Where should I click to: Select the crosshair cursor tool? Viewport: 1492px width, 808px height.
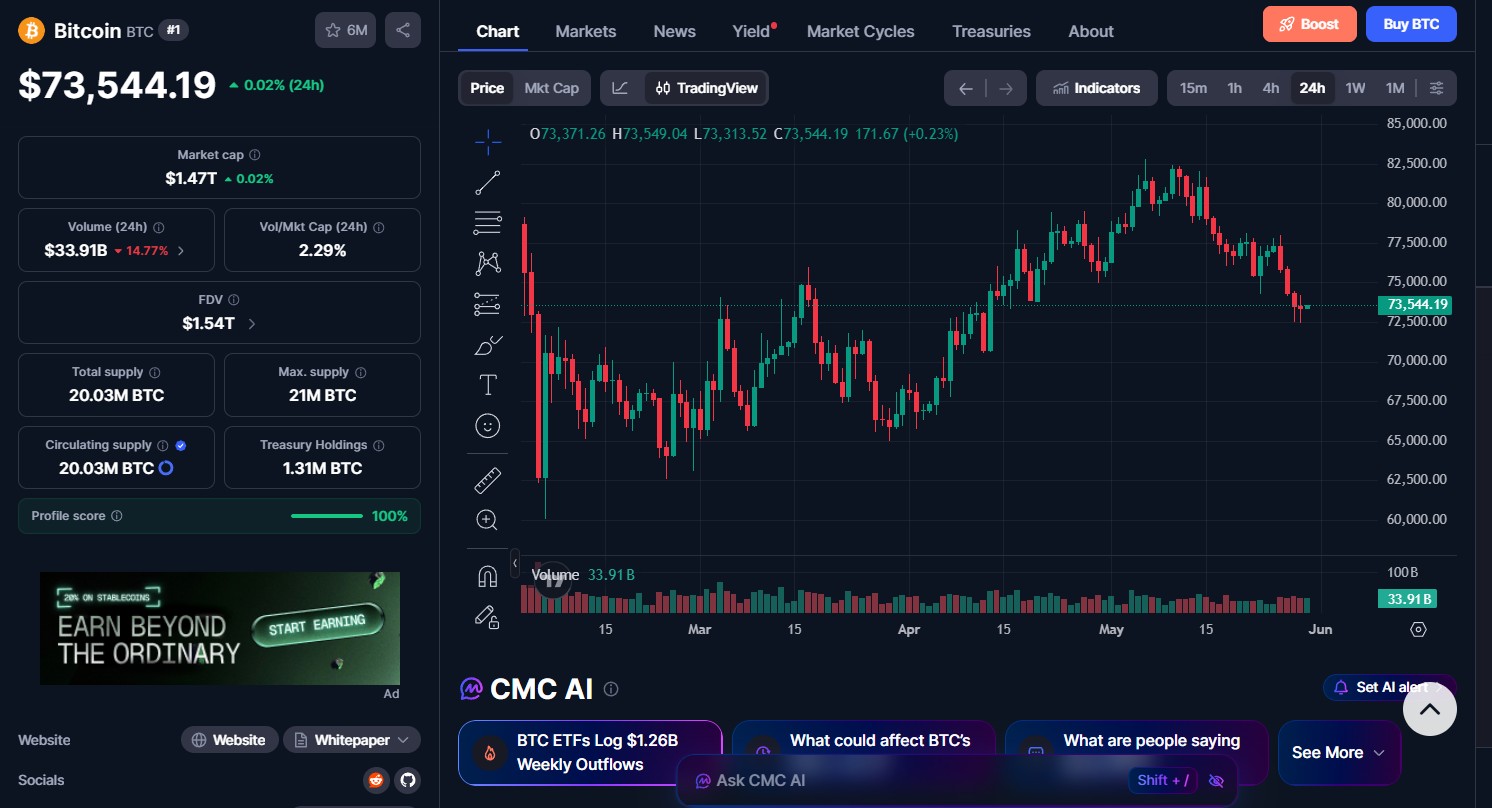pyautogui.click(x=488, y=143)
